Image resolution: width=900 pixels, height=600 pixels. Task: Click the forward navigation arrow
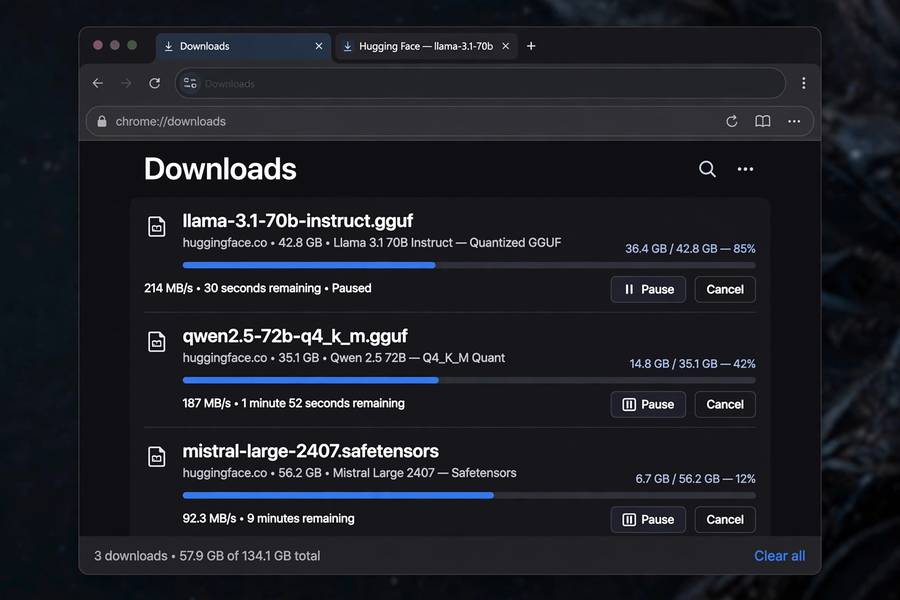click(x=126, y=83)
